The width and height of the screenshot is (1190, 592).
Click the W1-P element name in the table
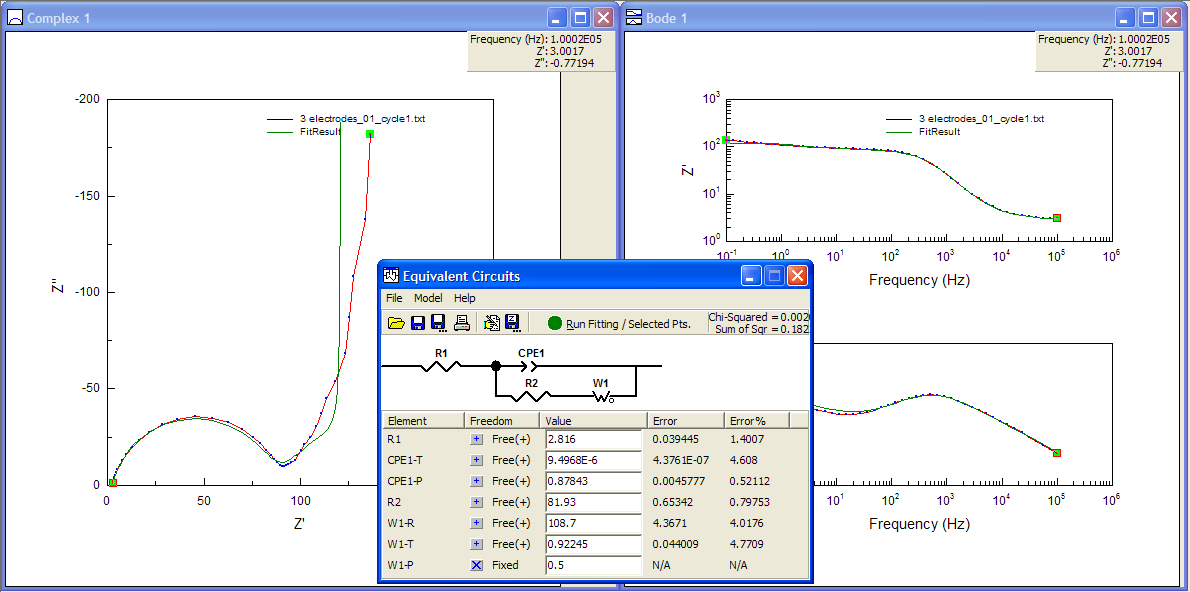tap(399, 565)
